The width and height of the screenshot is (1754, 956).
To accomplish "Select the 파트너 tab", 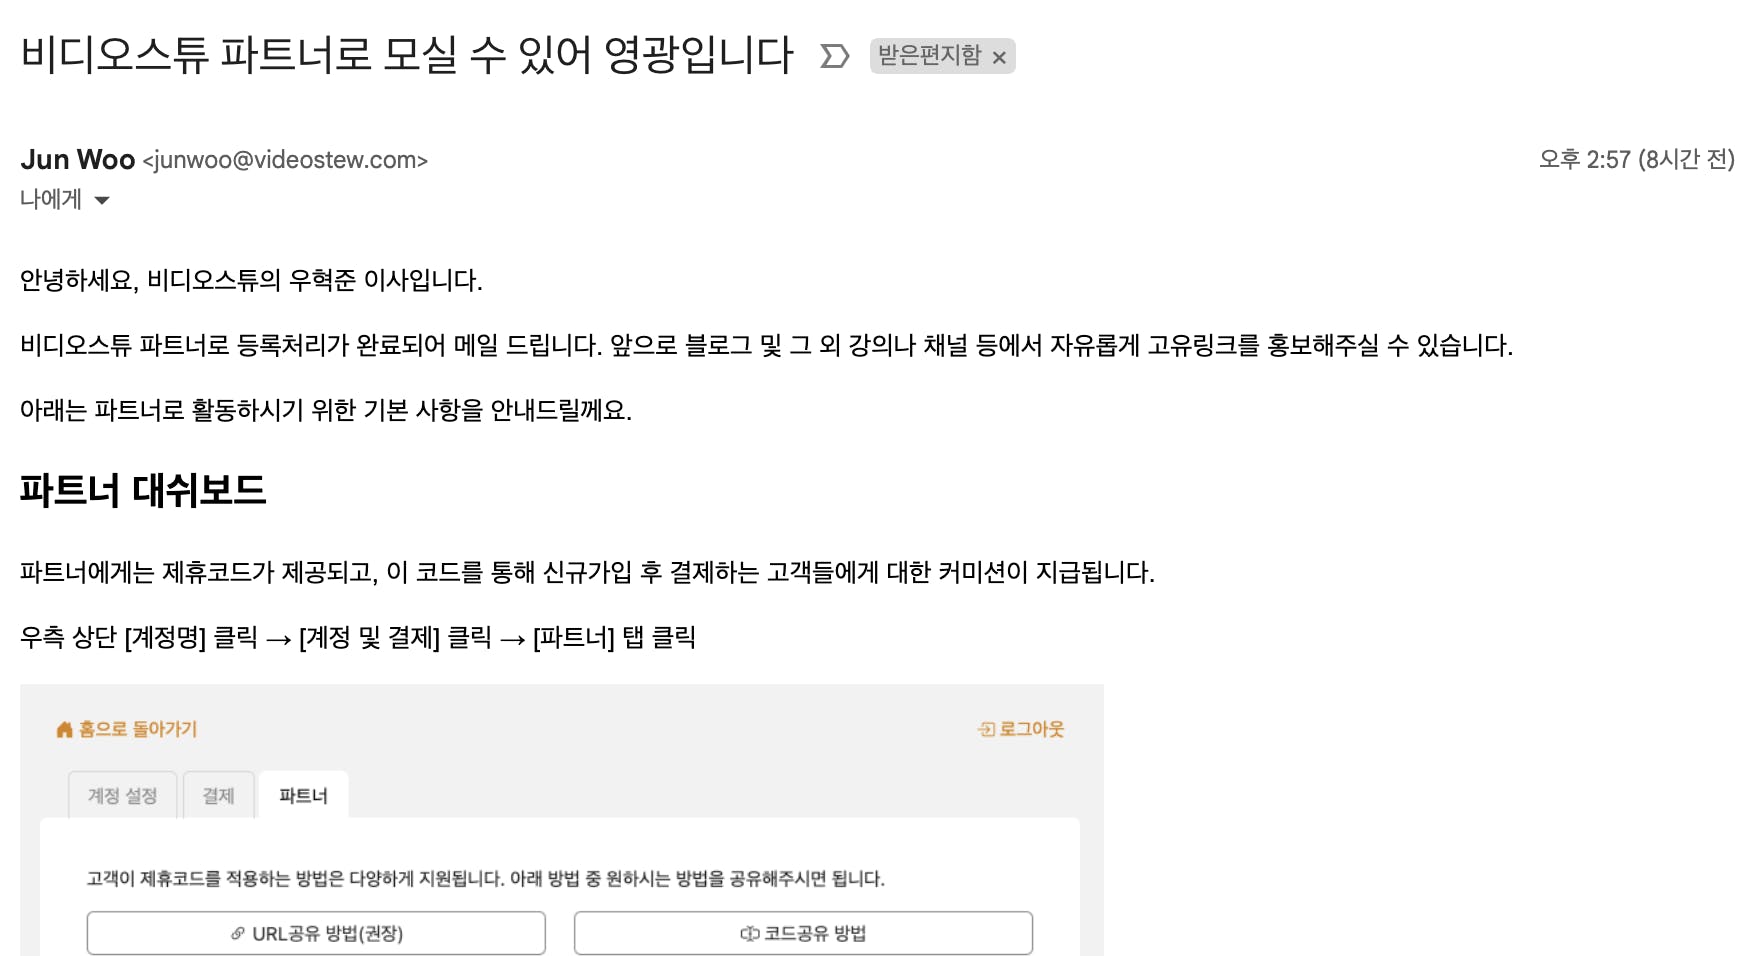I will click(303, 795).
